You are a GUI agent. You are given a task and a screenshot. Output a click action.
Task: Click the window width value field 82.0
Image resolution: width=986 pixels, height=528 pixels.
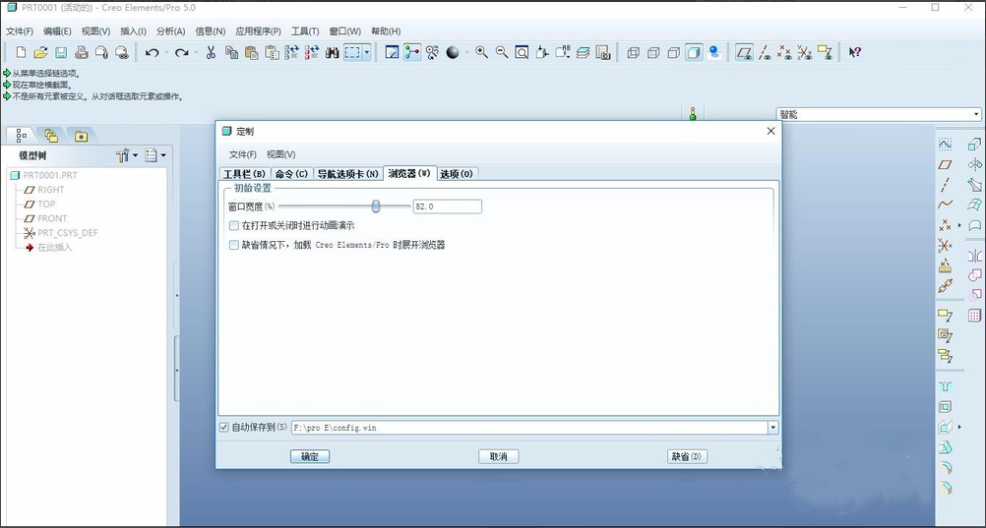(447, 206)
